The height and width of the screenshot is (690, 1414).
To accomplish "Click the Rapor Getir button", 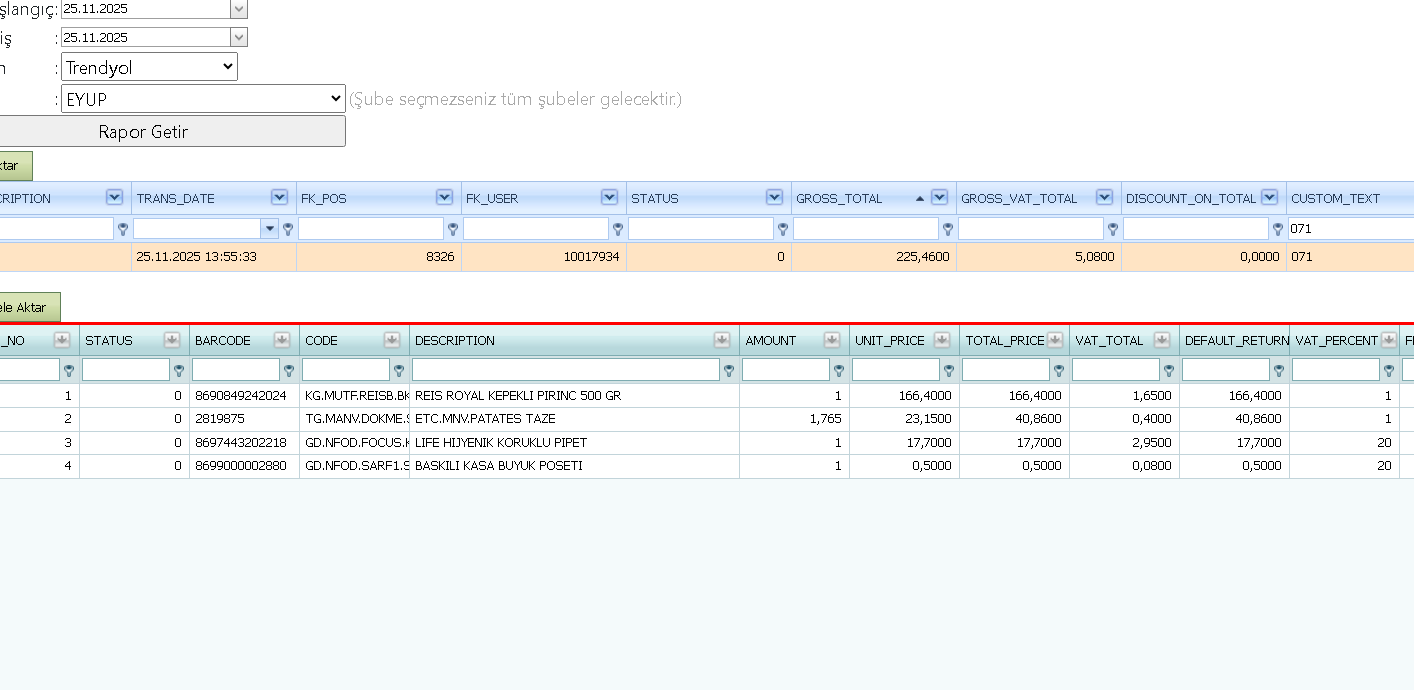I will tap(143, 131).
